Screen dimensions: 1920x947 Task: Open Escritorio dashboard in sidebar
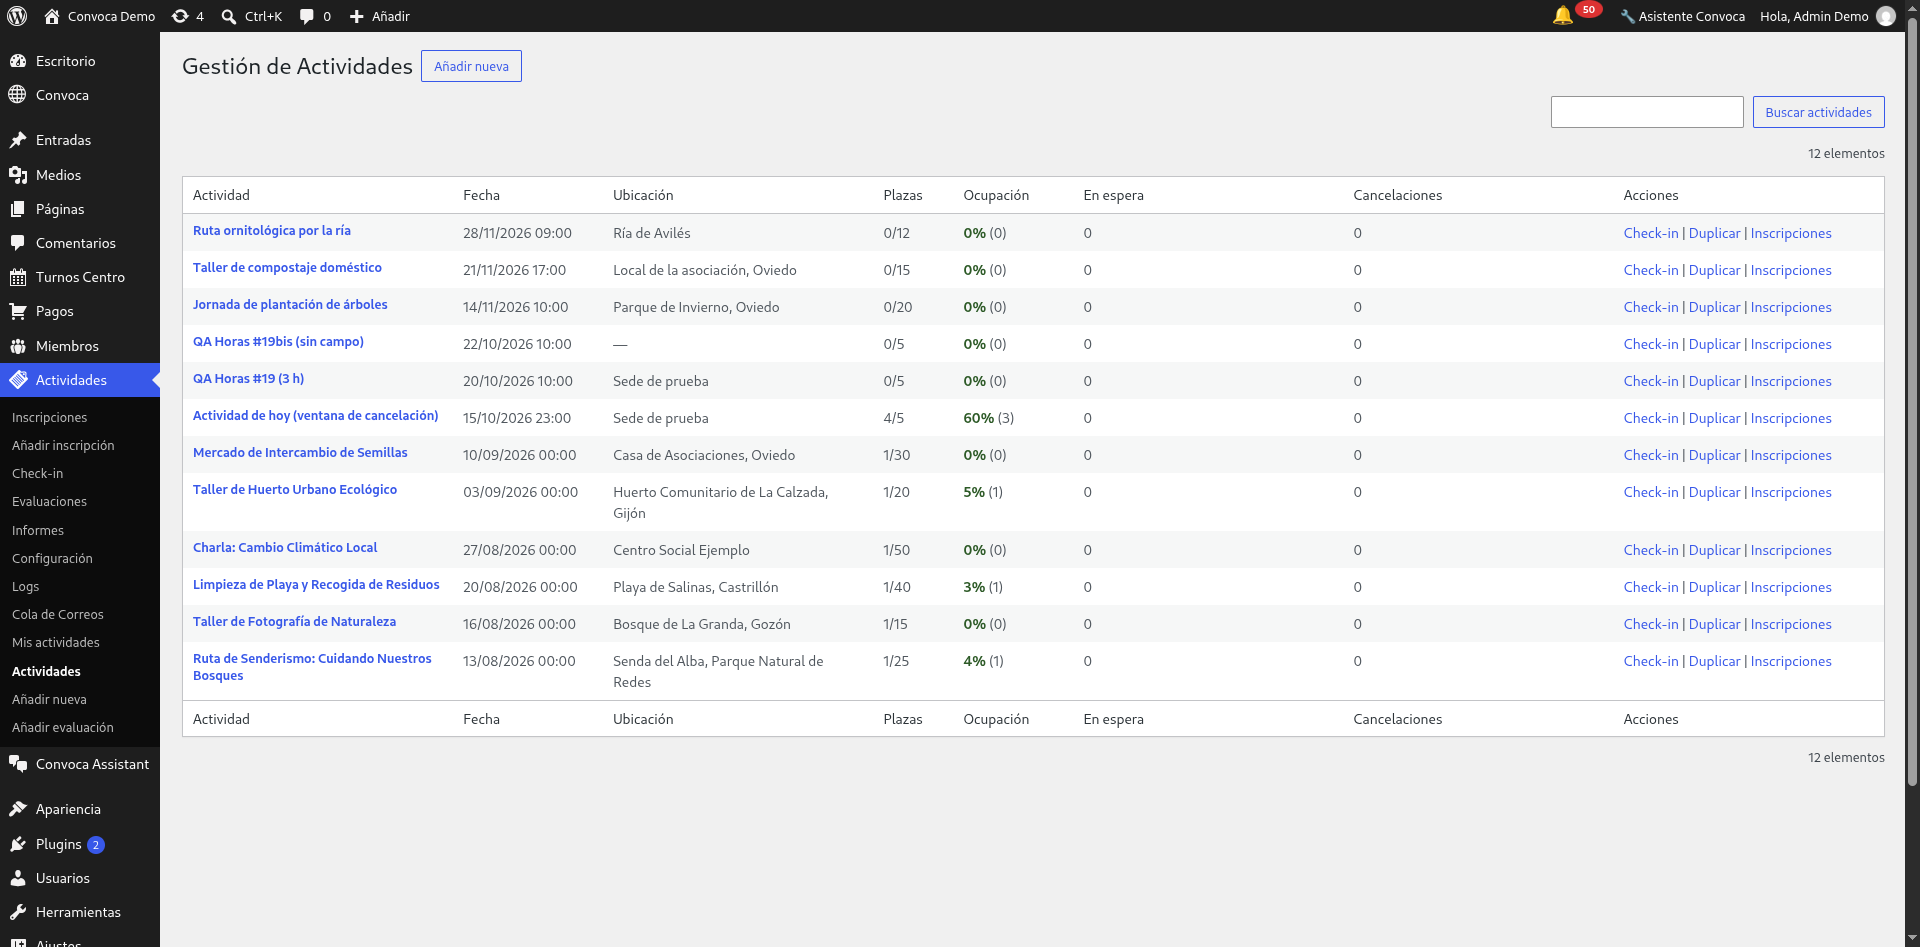coord(80,61)
